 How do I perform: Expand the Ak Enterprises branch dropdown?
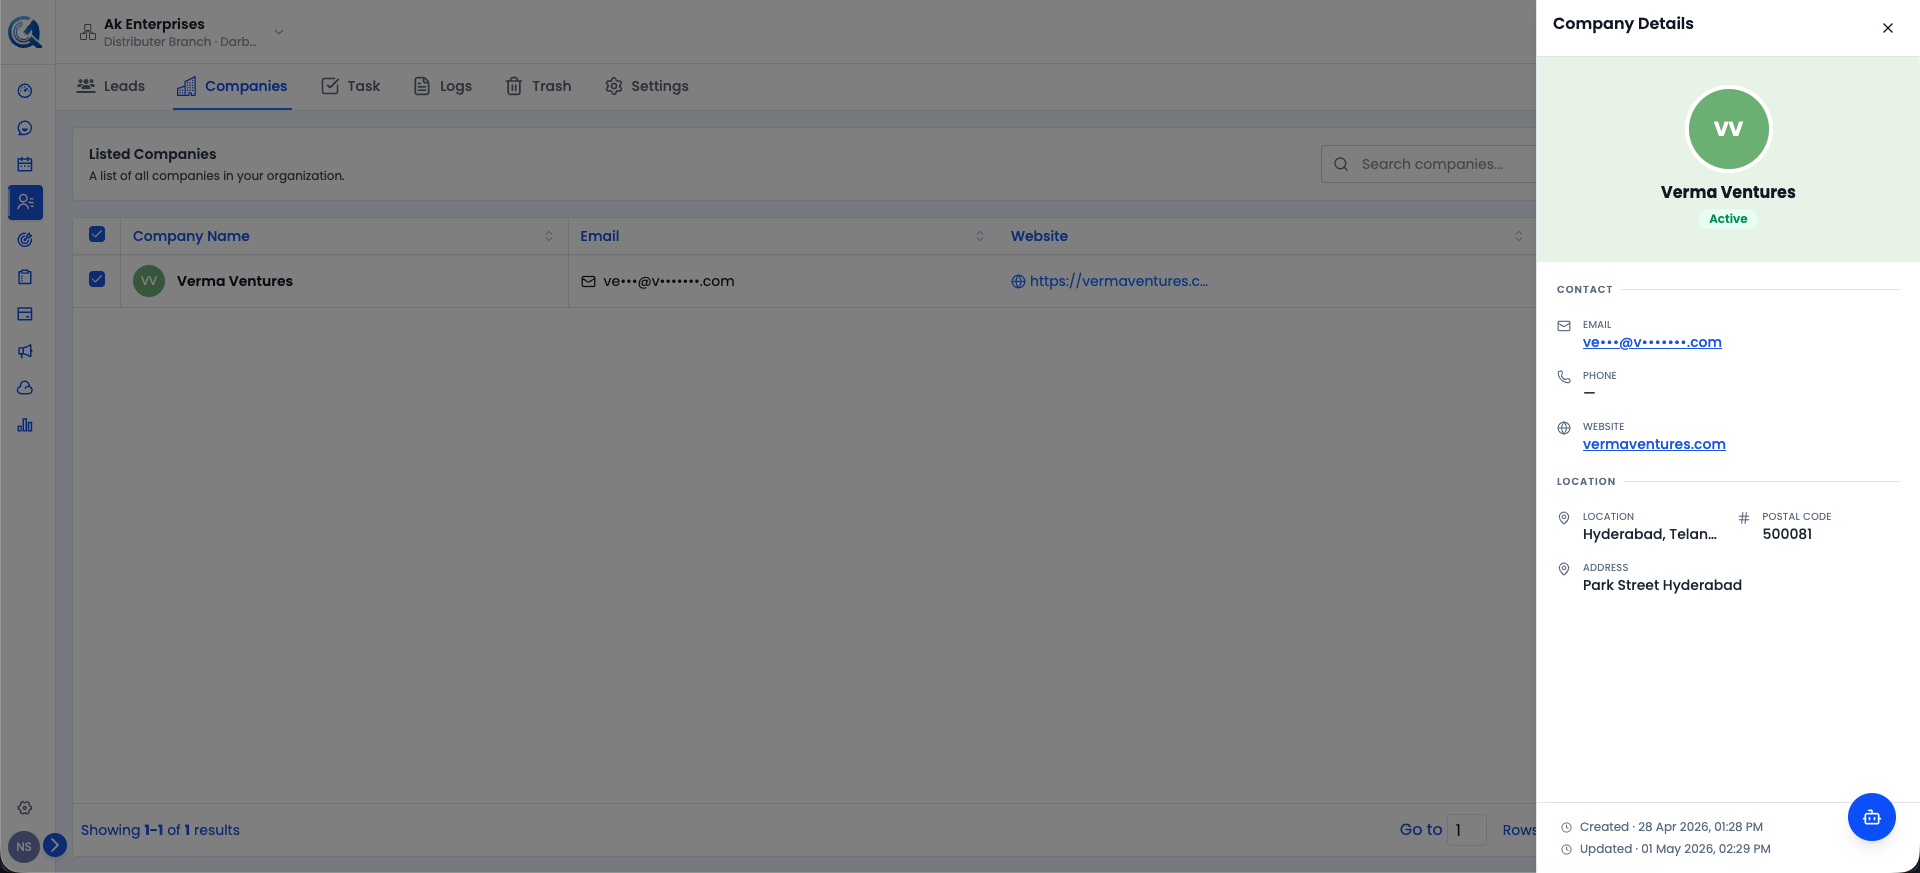pyautogui.click(x=279, y=32)
